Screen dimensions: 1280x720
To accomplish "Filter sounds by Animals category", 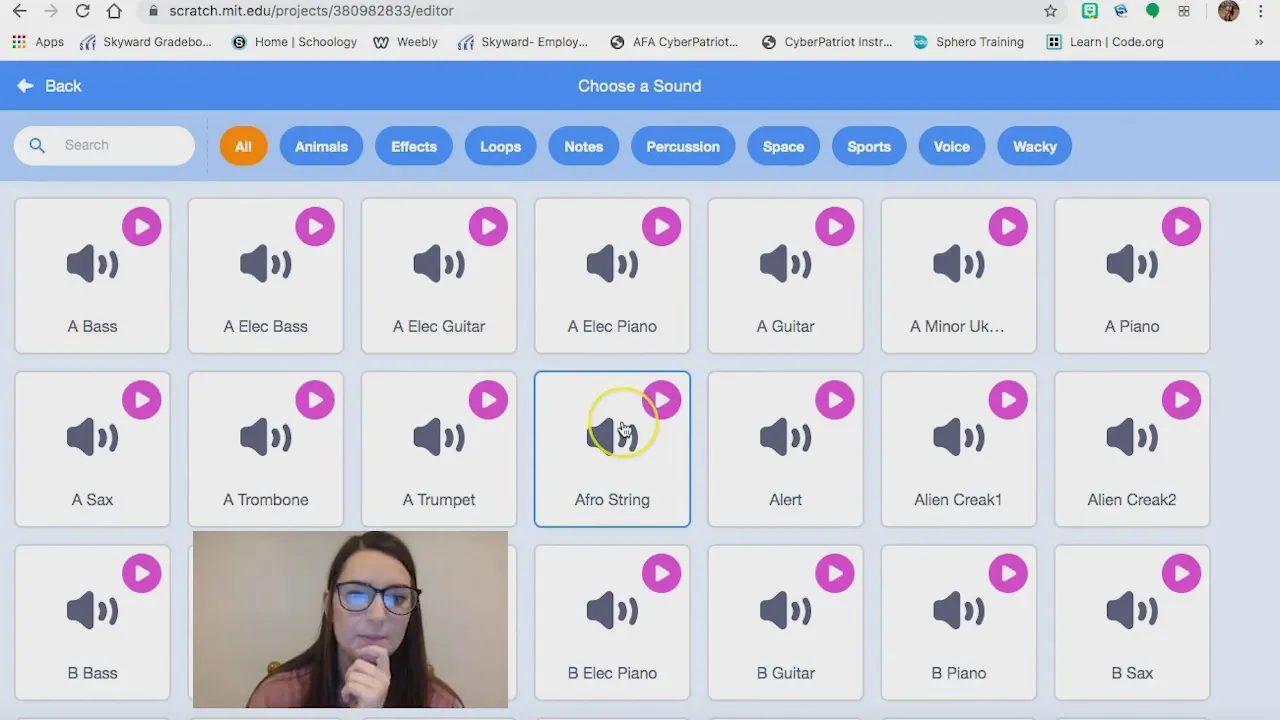I will pyautogui.click(x=321, y=146).
